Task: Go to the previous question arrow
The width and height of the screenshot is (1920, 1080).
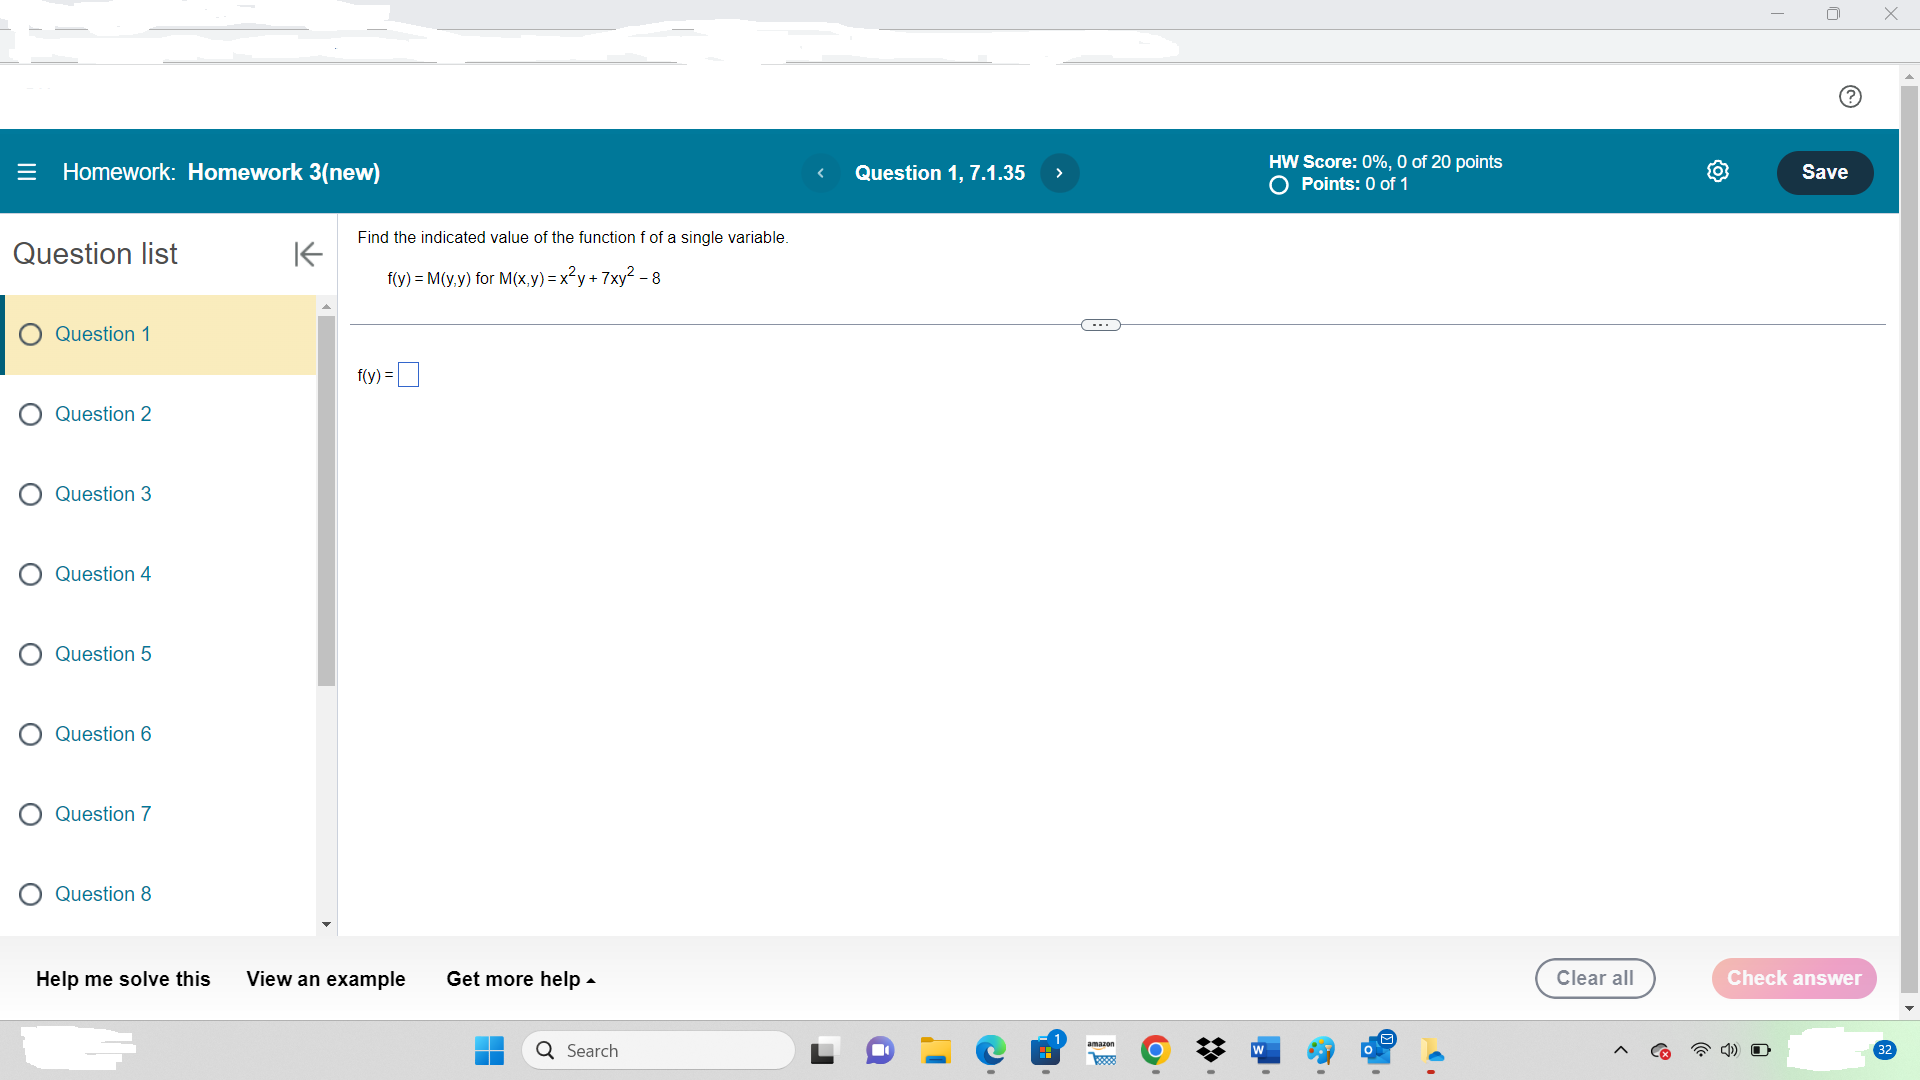Action: 820,173
